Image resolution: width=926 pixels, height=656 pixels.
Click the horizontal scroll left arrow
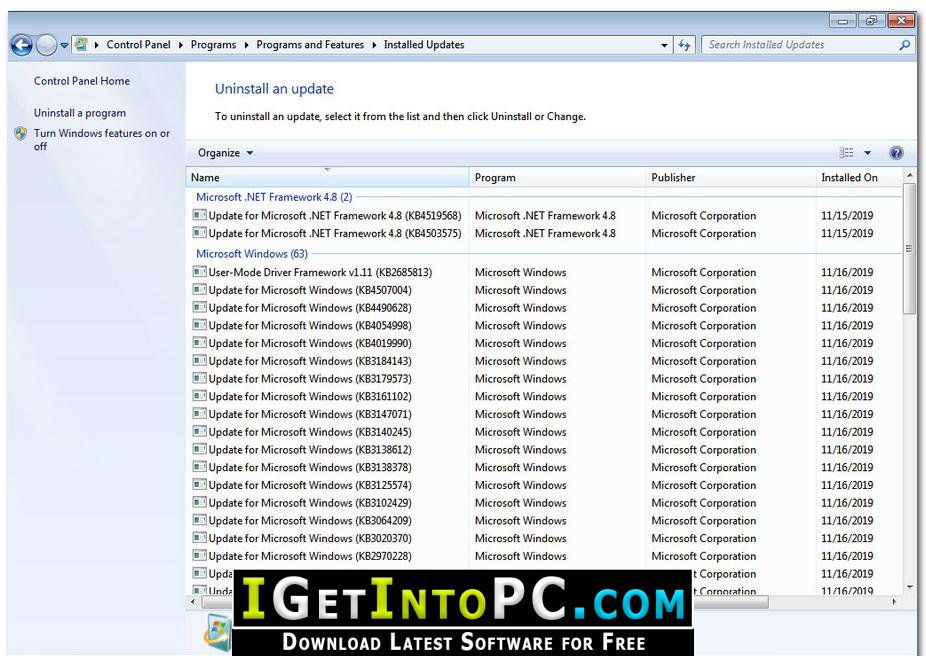pyautogui.click(x=193, y=602)
